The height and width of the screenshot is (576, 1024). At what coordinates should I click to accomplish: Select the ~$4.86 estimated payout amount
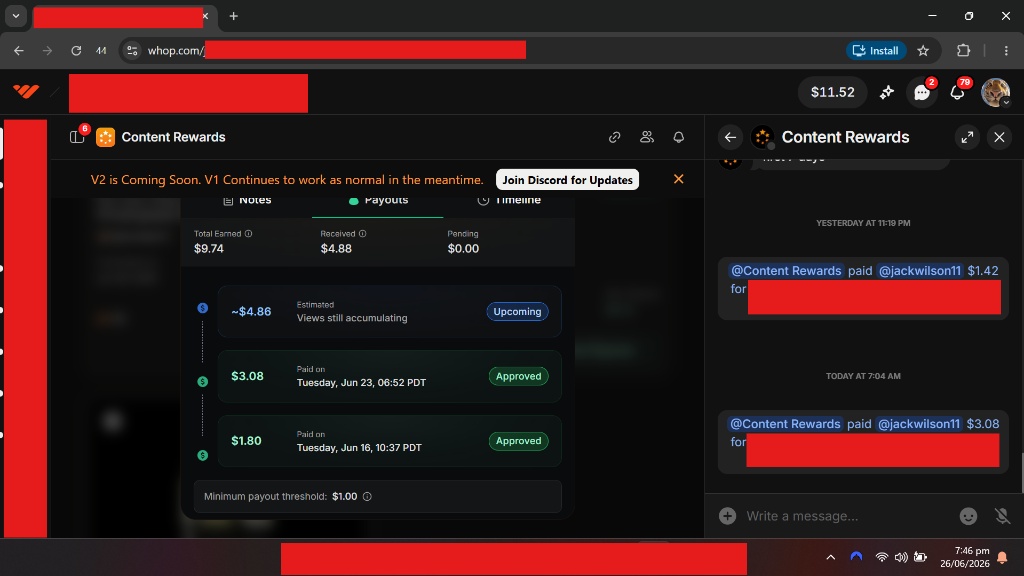click(x=251, y=312)
